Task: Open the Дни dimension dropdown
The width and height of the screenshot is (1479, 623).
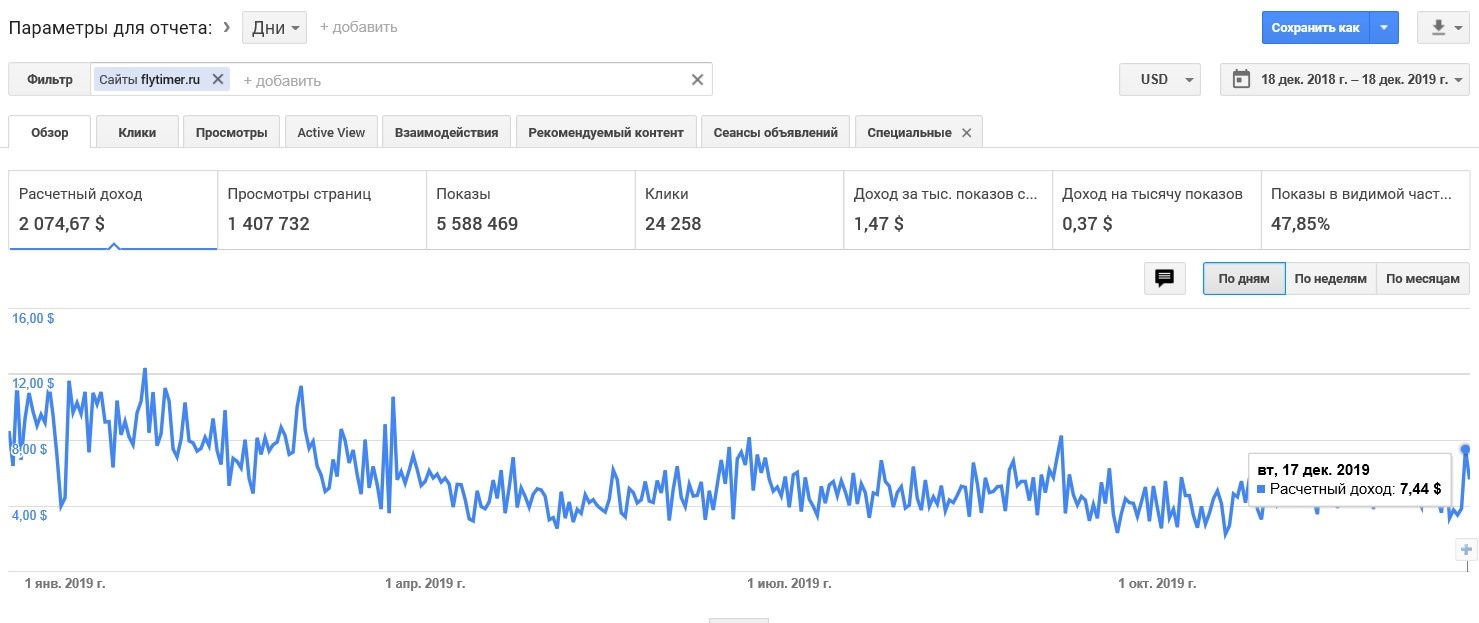Action: point(274,28)
